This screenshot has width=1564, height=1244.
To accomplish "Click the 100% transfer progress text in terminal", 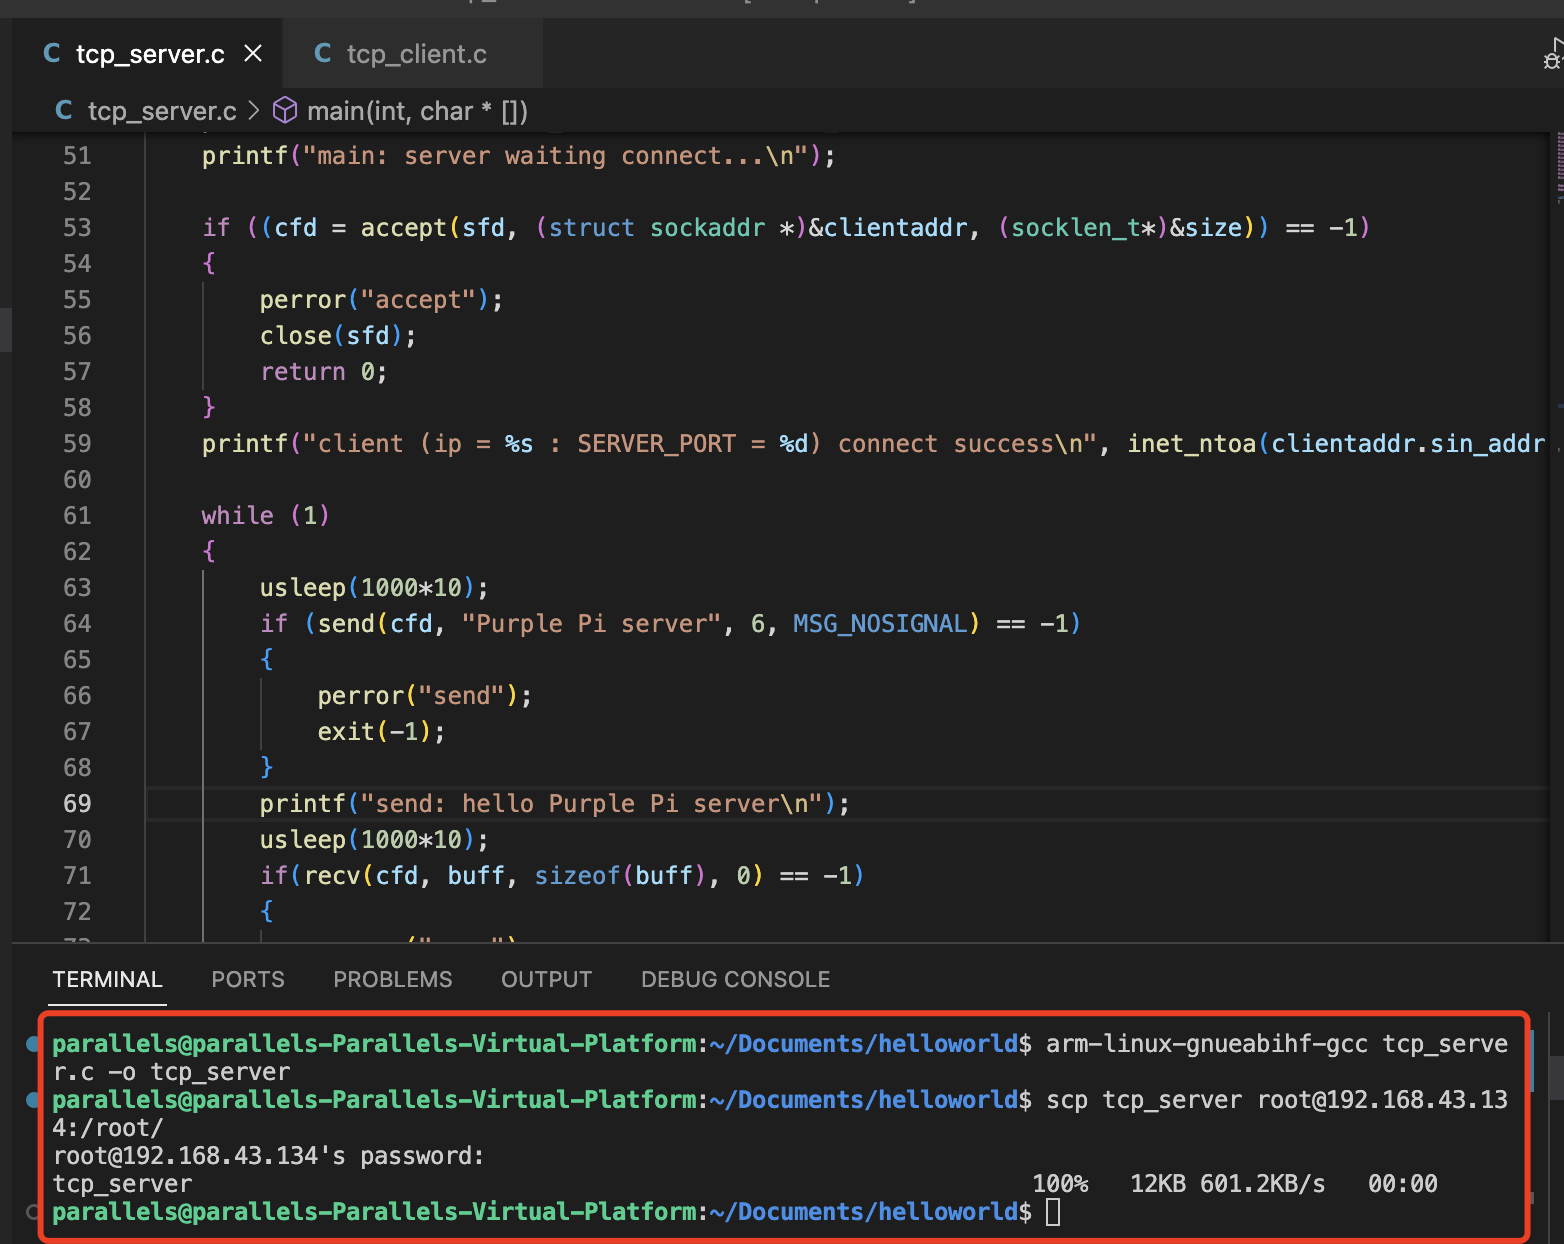I will point(1060,1184).
